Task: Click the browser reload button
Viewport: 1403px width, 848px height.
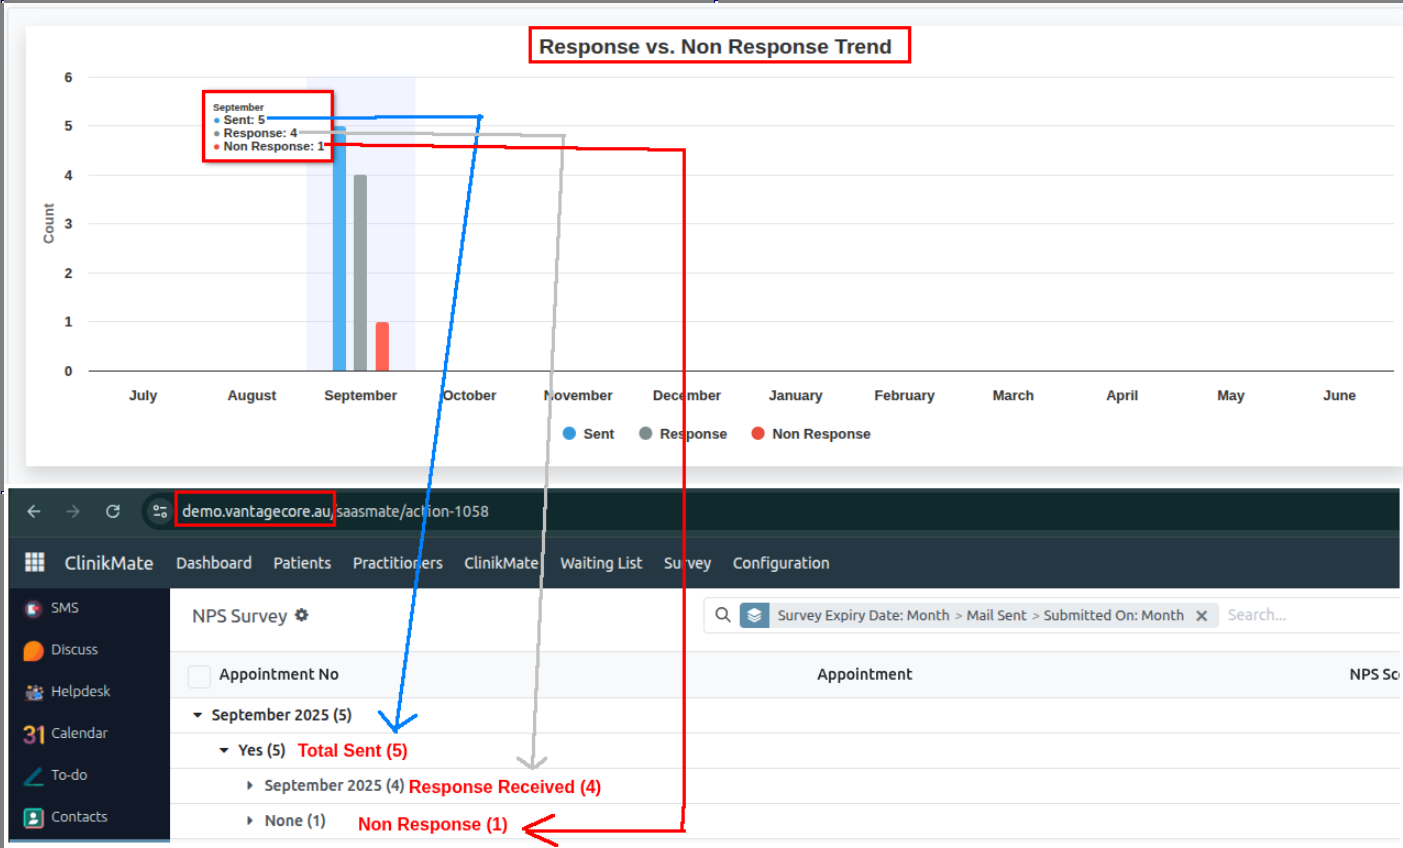Action: 113,511
